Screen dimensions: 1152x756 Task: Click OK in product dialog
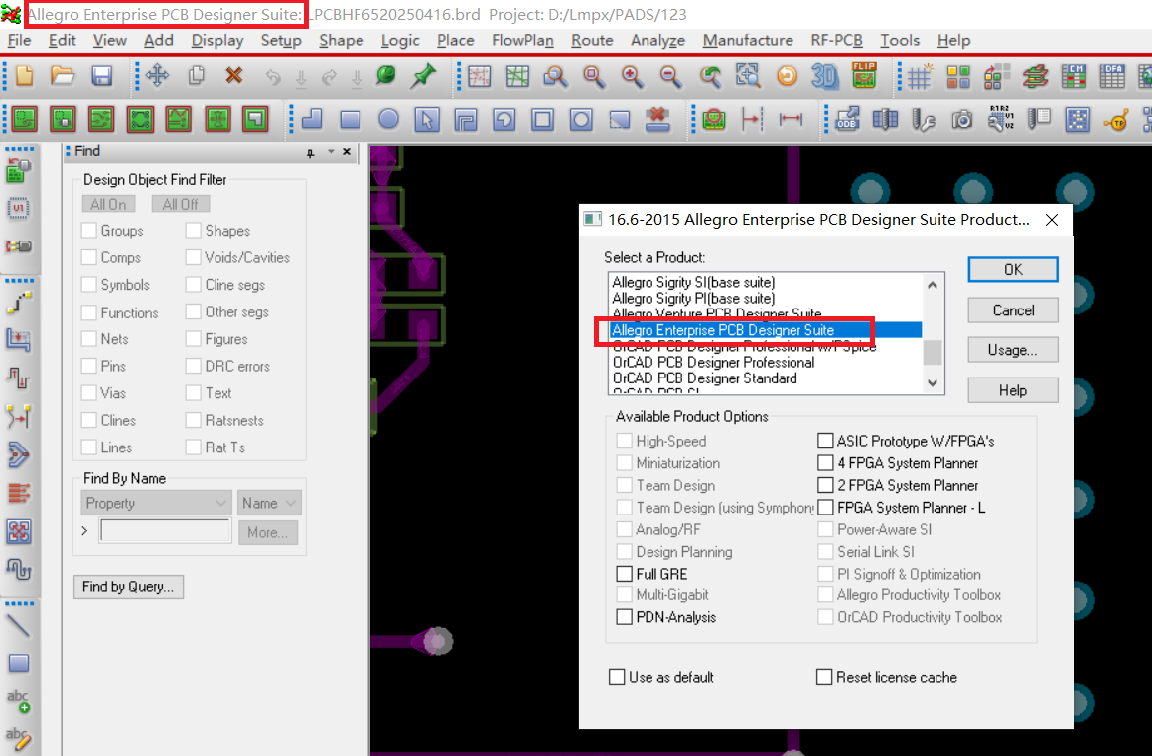coord(1013,270)
